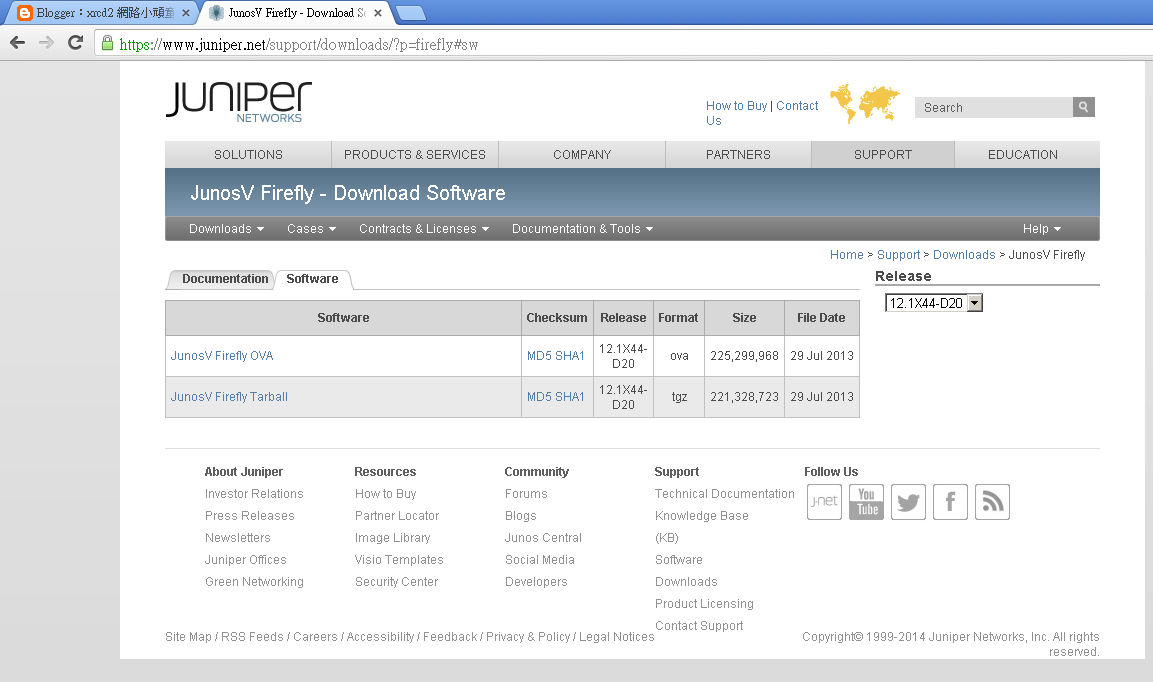Open Visio Templates footer link
The height and width of the screenshot is (682, 1153).
399,560
